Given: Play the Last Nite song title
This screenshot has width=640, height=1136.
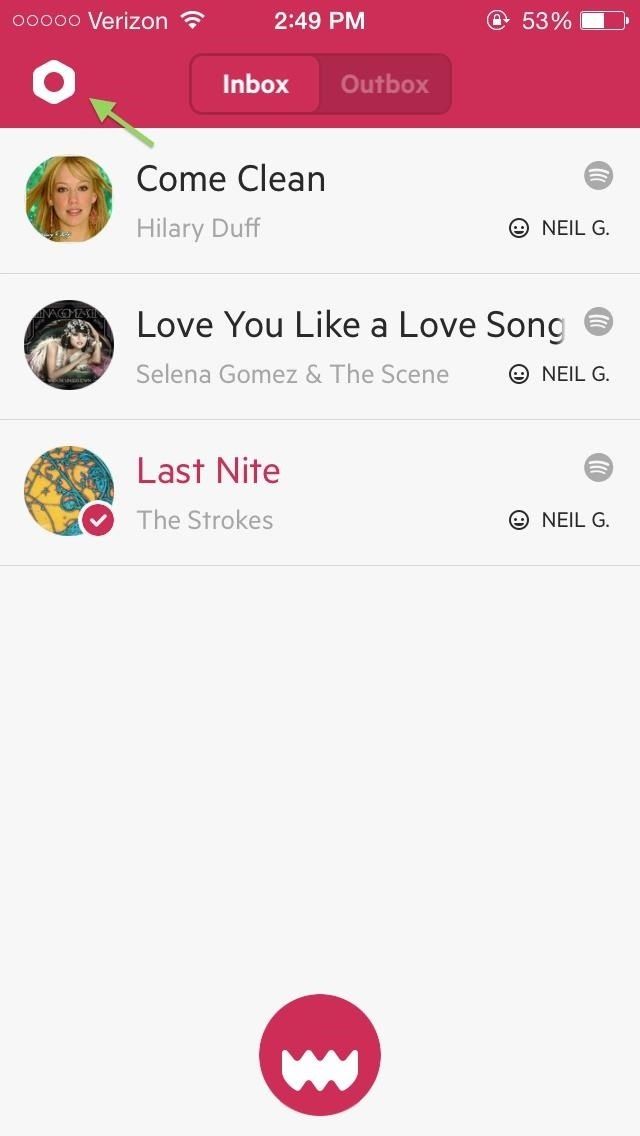Looking at the screenshot, I should tap(208, 470).
